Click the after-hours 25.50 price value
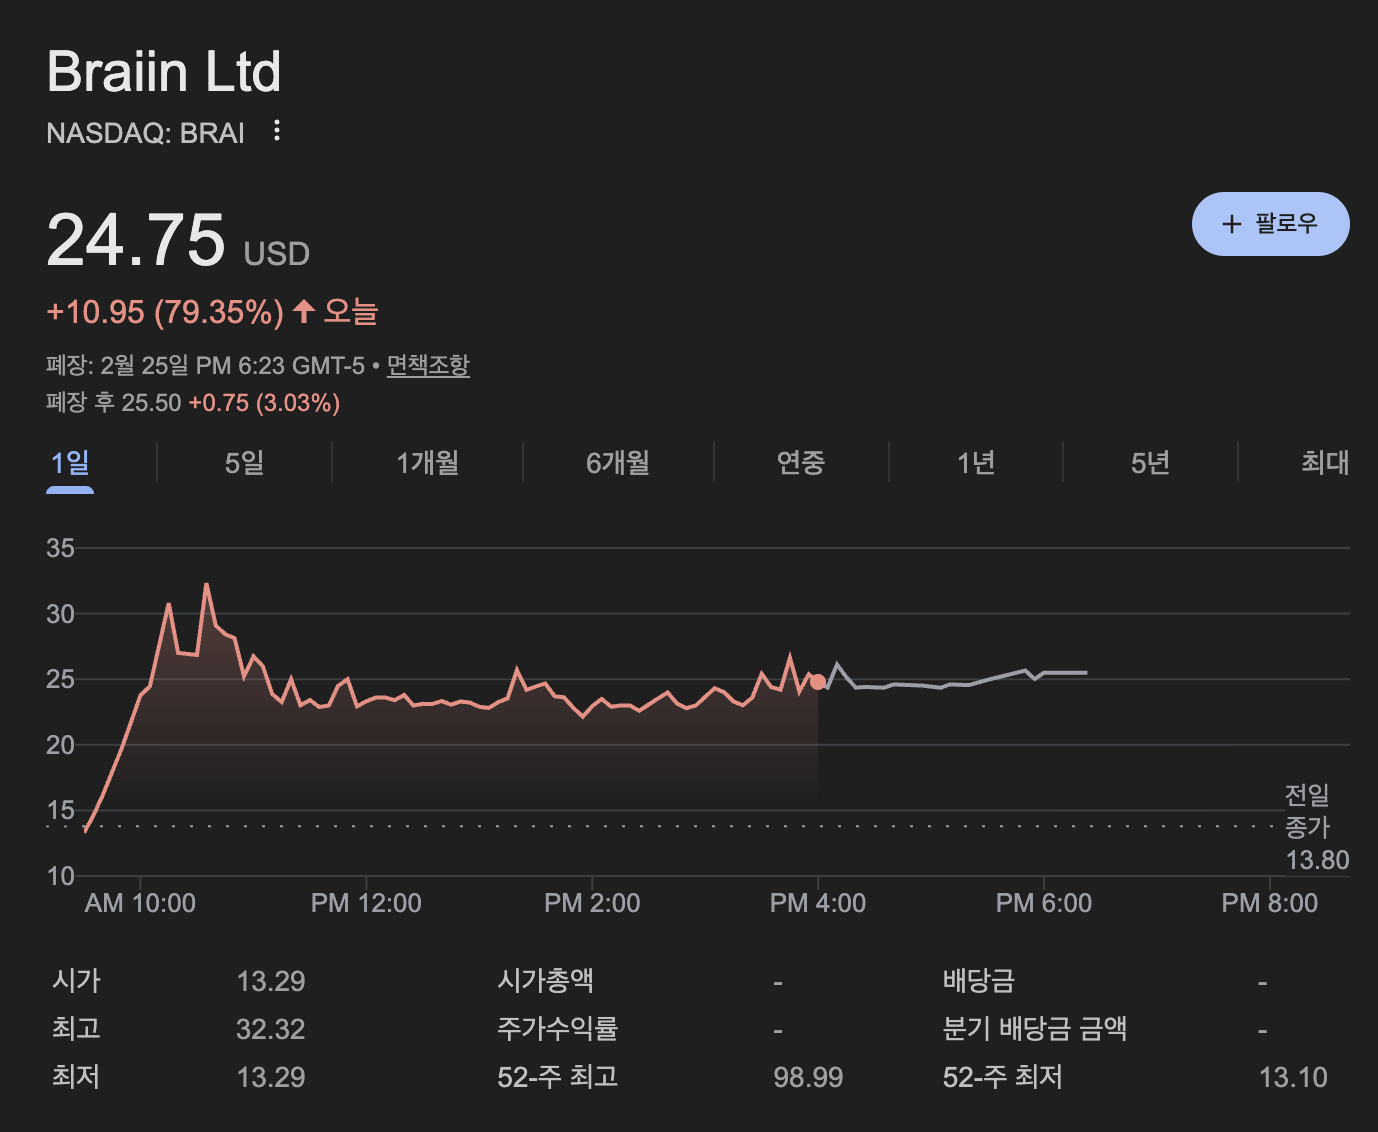The width and height of the screenshot is (1378, 1132). coord(152,403)
